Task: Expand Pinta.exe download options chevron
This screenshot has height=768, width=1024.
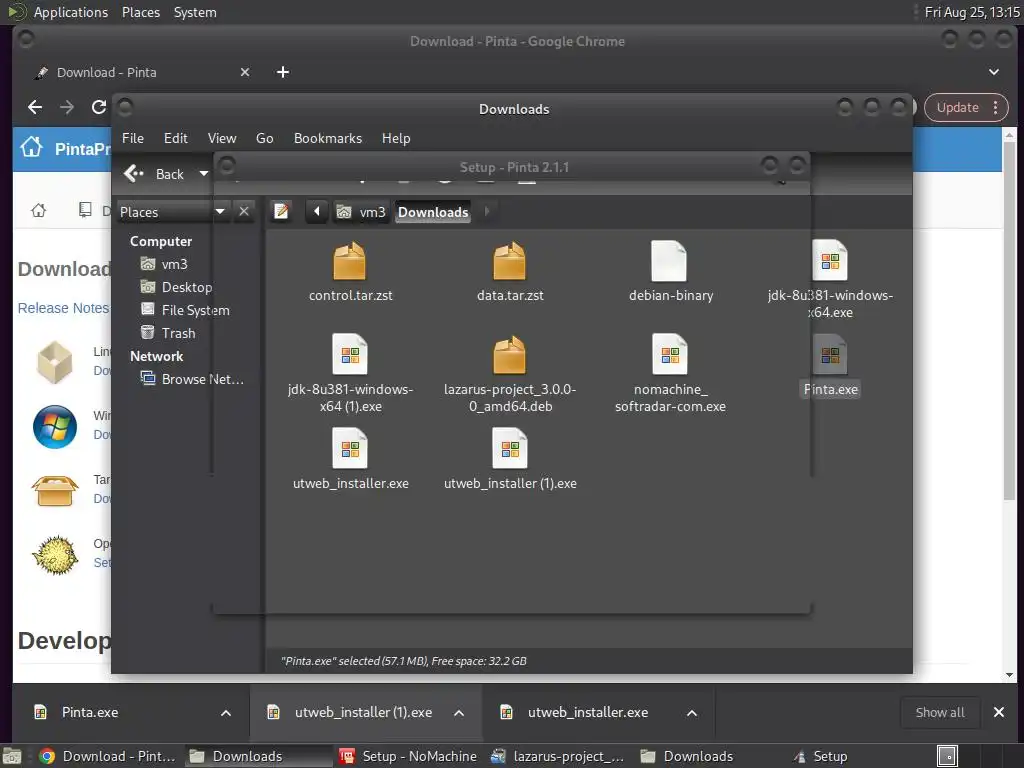Action: tap(226, 712)
